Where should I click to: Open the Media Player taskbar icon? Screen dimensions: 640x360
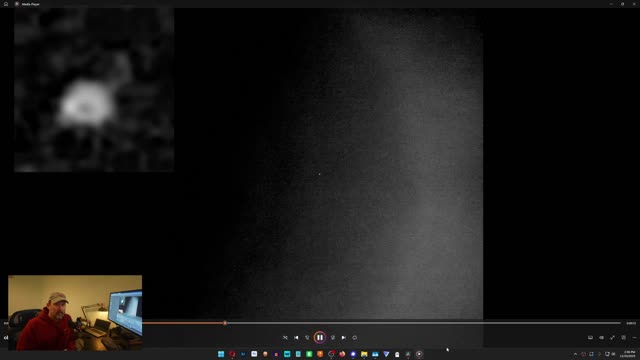pyautogui.click(x=419, y=354)
